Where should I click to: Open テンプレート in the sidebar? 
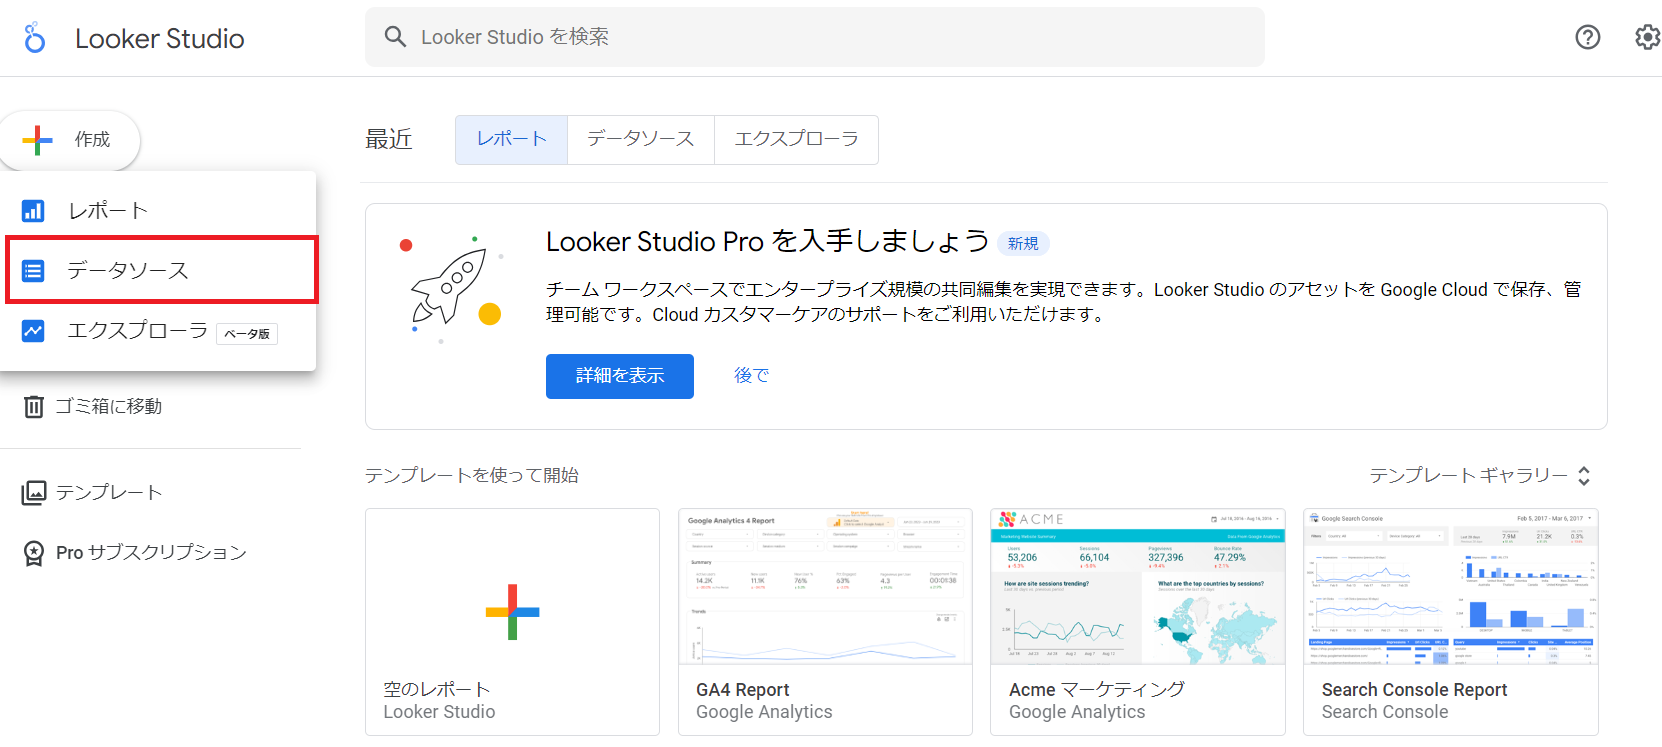pos(92,493)
